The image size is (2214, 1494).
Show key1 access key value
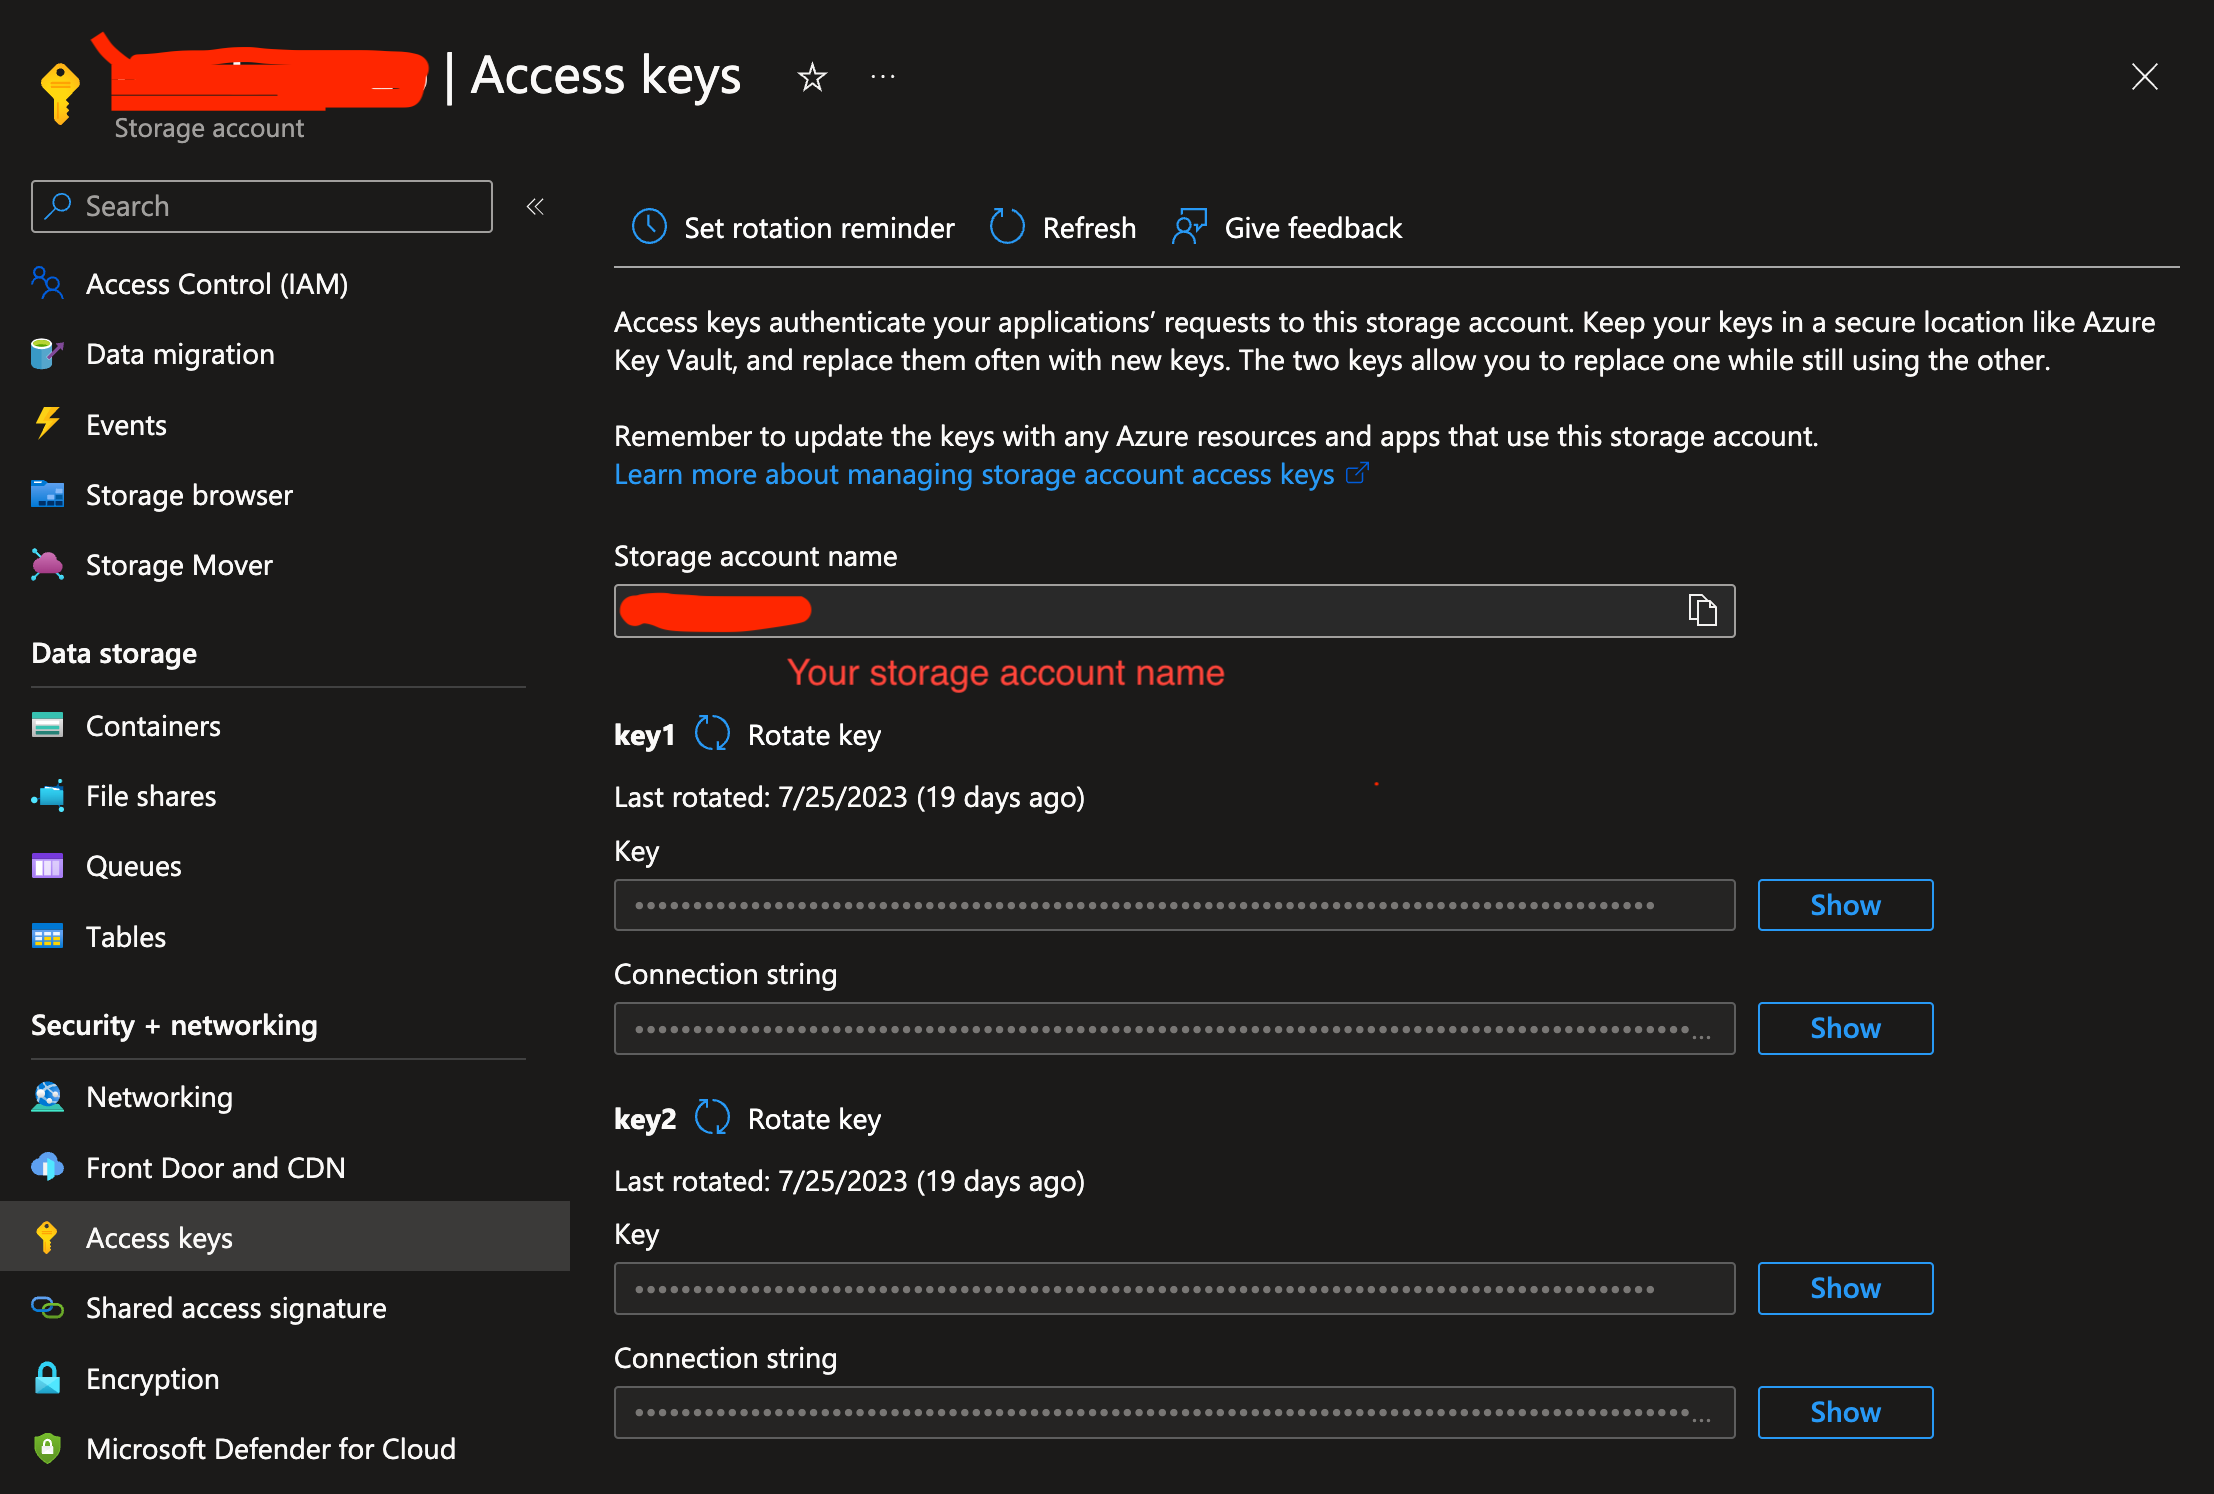click(x=1846, y=904)
